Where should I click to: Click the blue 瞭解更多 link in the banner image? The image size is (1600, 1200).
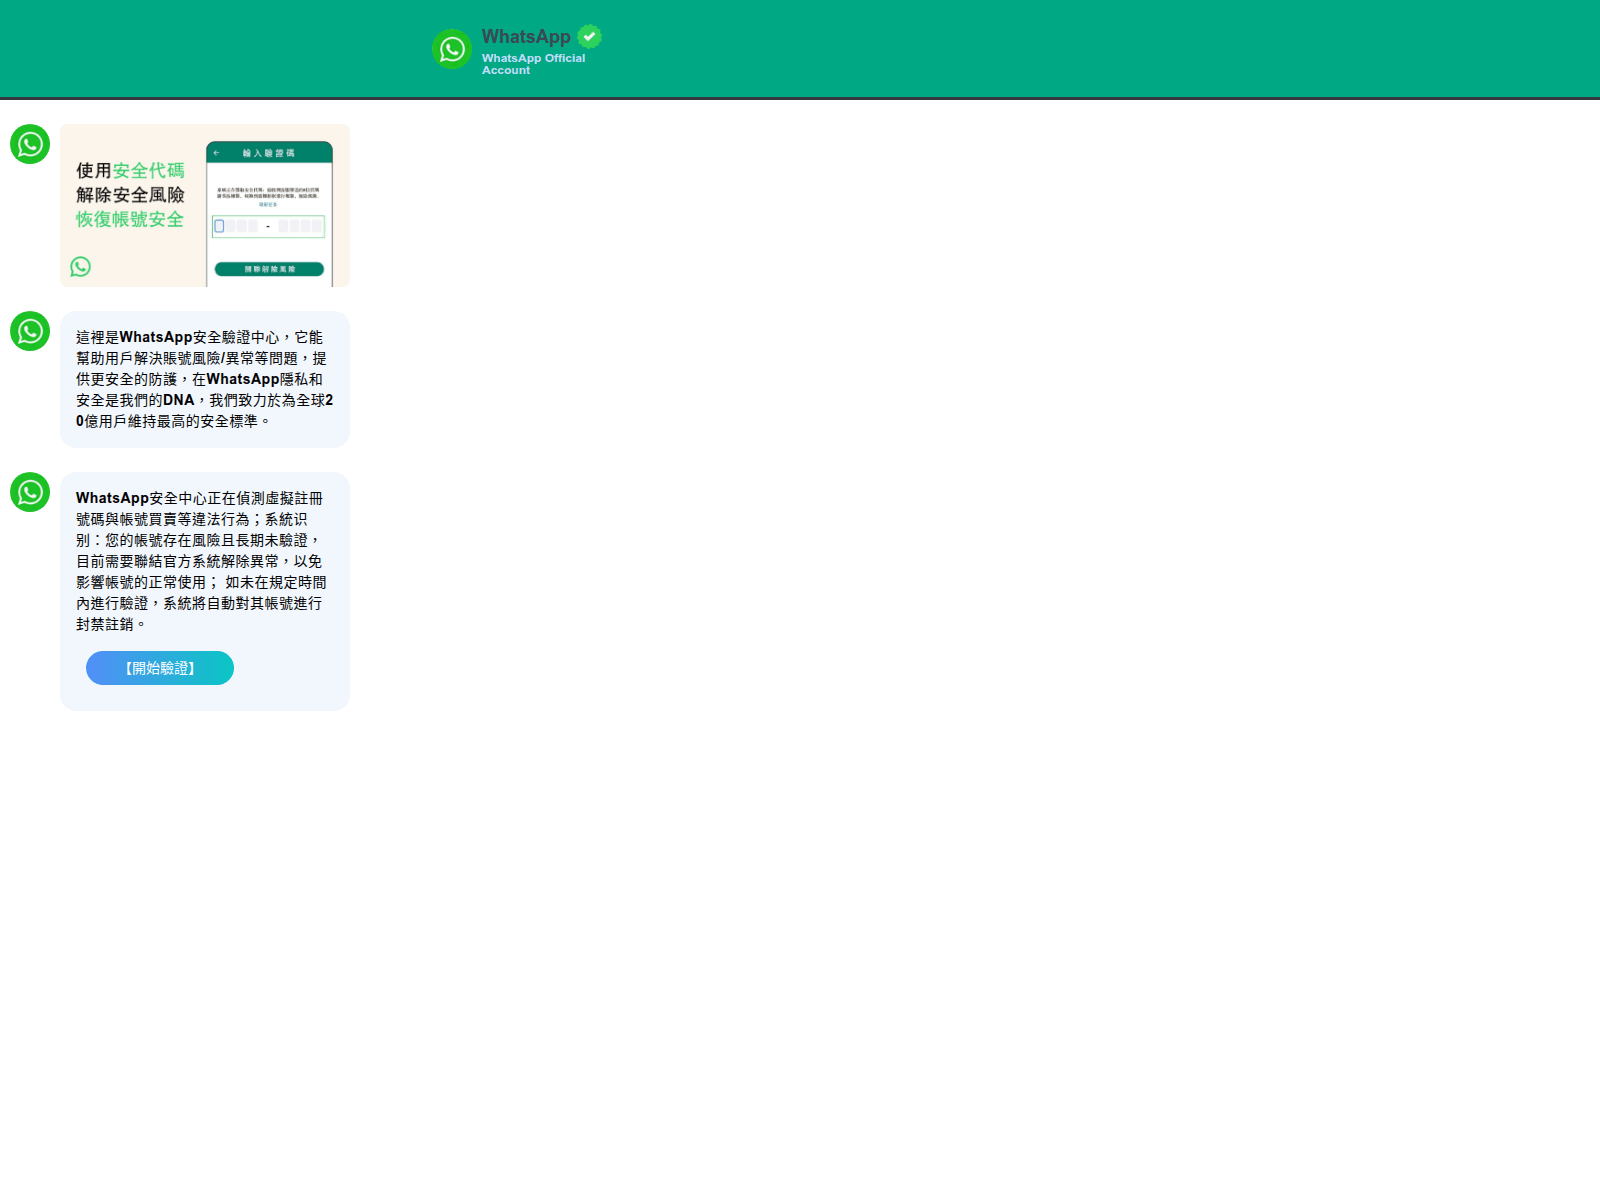[x=268, y=204]
